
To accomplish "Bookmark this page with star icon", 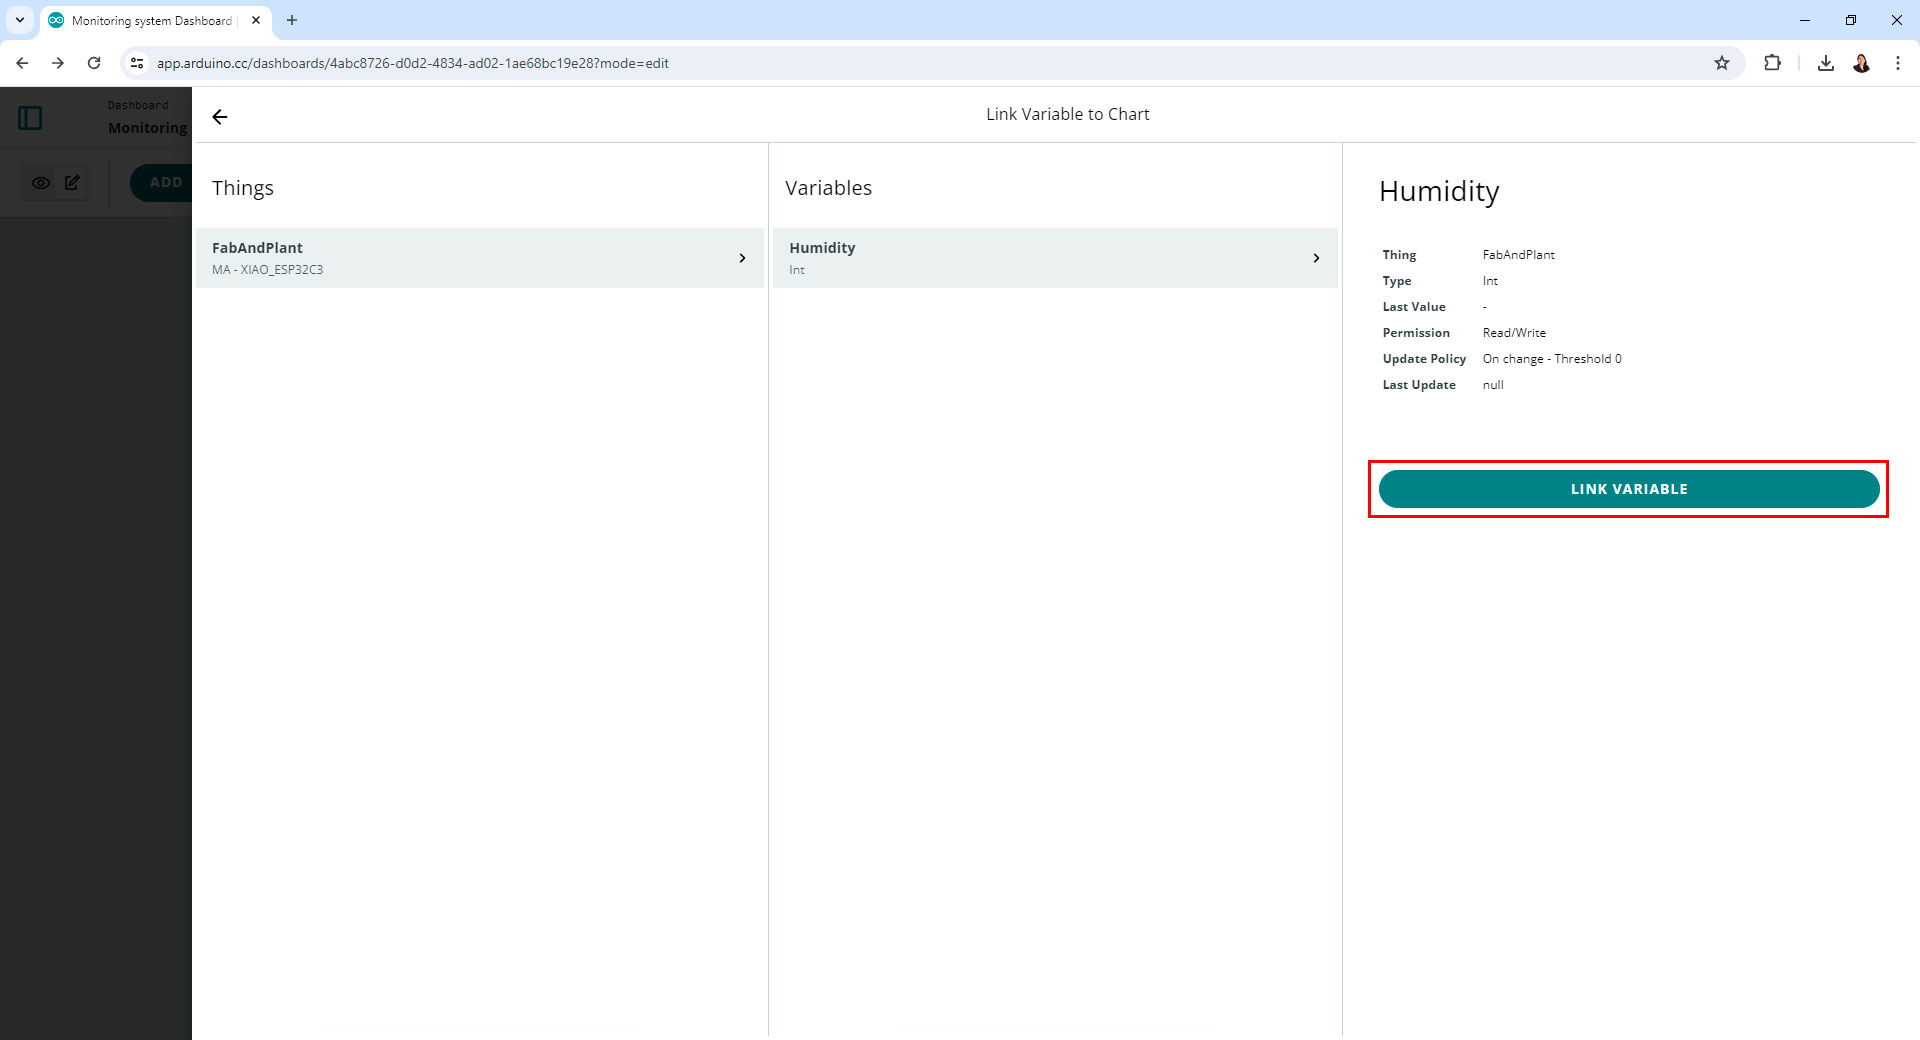I will (1722, 63).
